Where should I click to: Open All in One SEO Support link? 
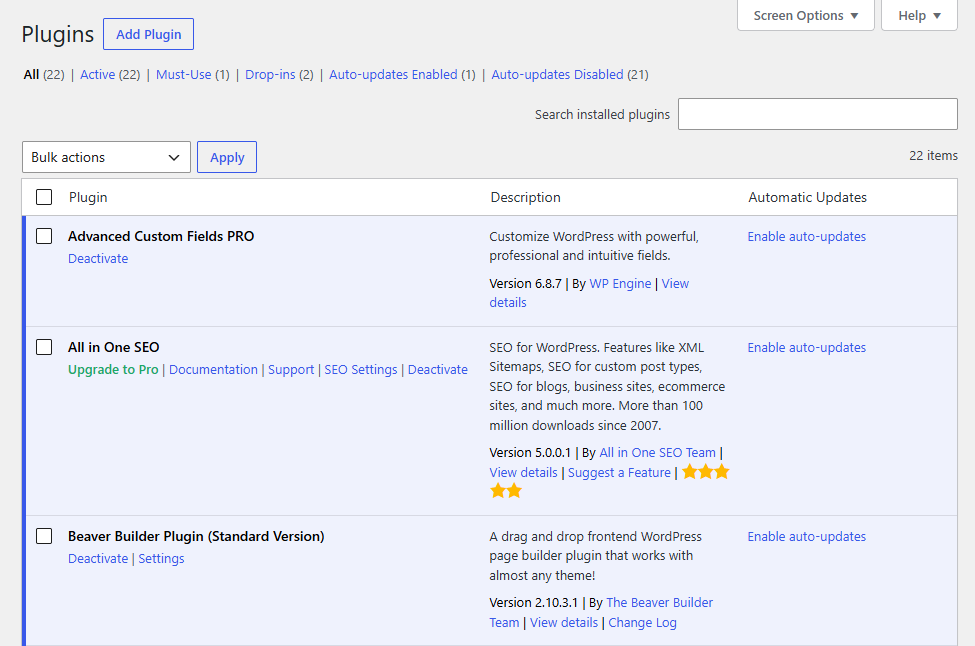pos(291,369)
